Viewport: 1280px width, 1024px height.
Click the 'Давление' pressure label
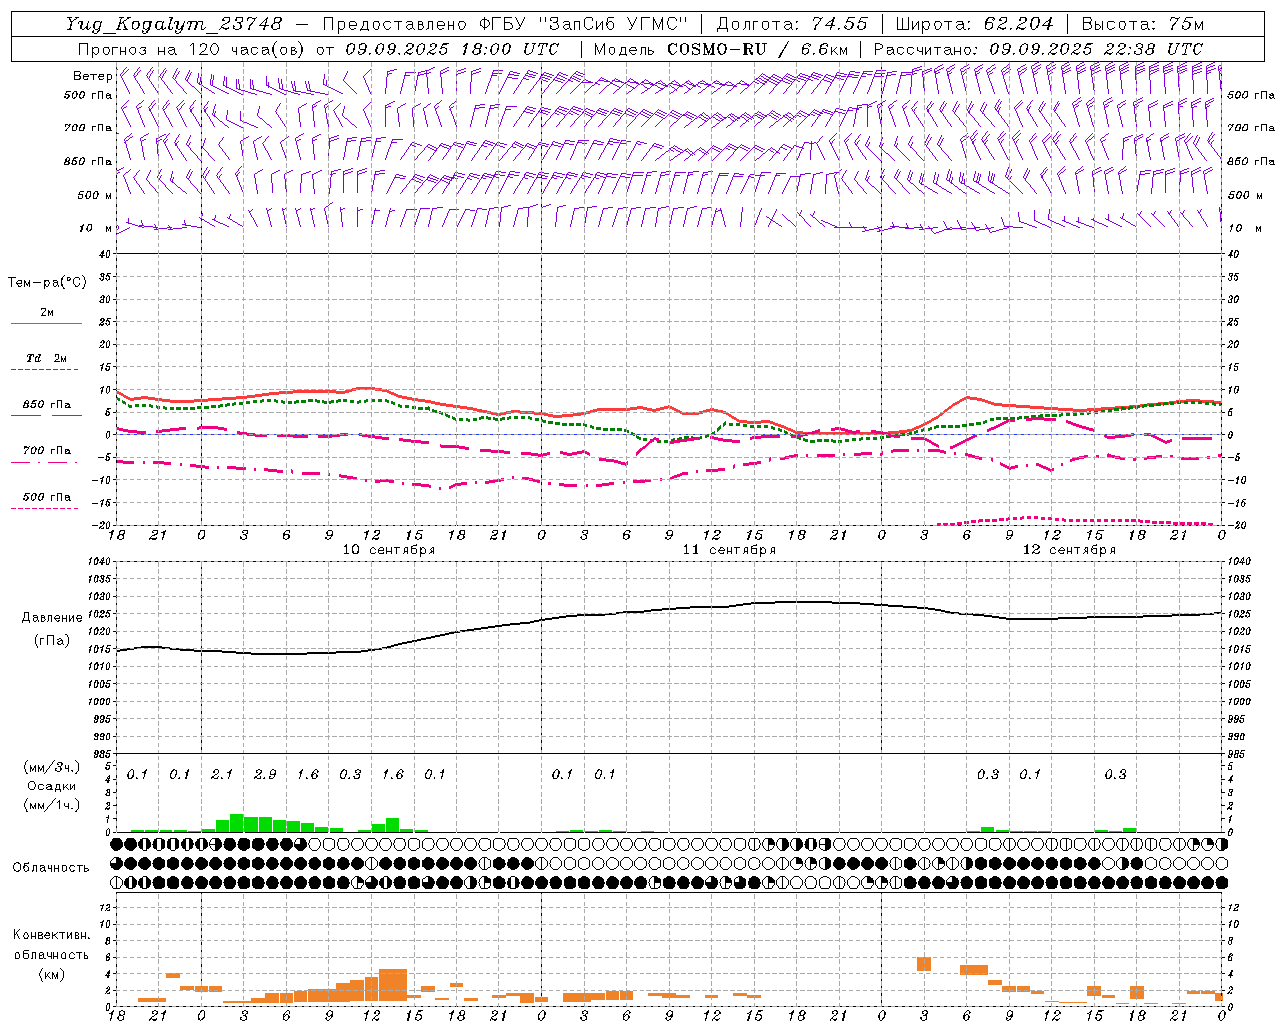tap(51, 618)
